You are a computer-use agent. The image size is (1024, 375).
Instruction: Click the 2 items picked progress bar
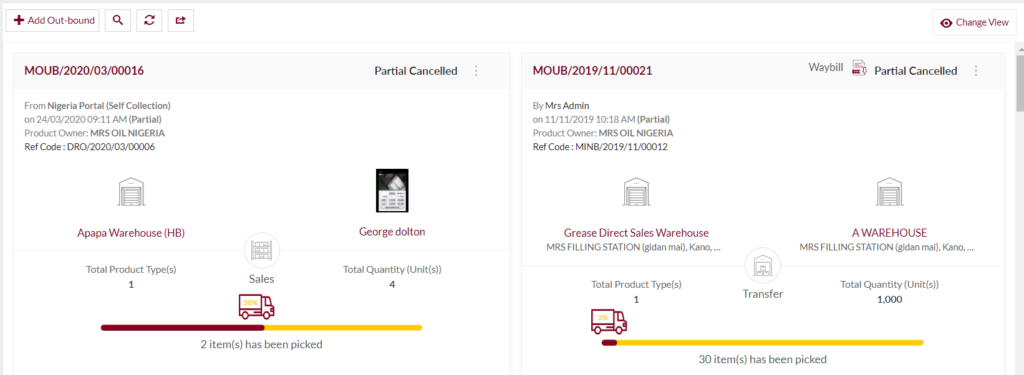click(261, 327)
